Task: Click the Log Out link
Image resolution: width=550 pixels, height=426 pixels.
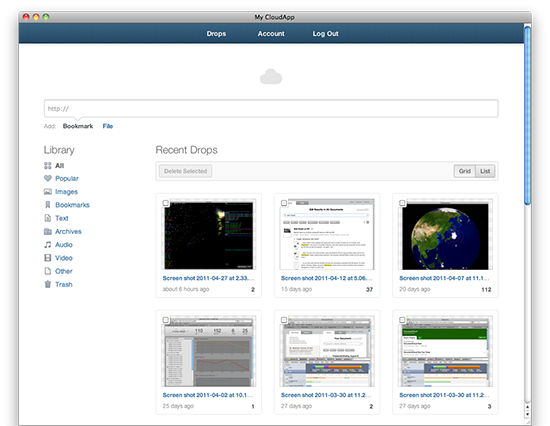Action: [326, 34]
